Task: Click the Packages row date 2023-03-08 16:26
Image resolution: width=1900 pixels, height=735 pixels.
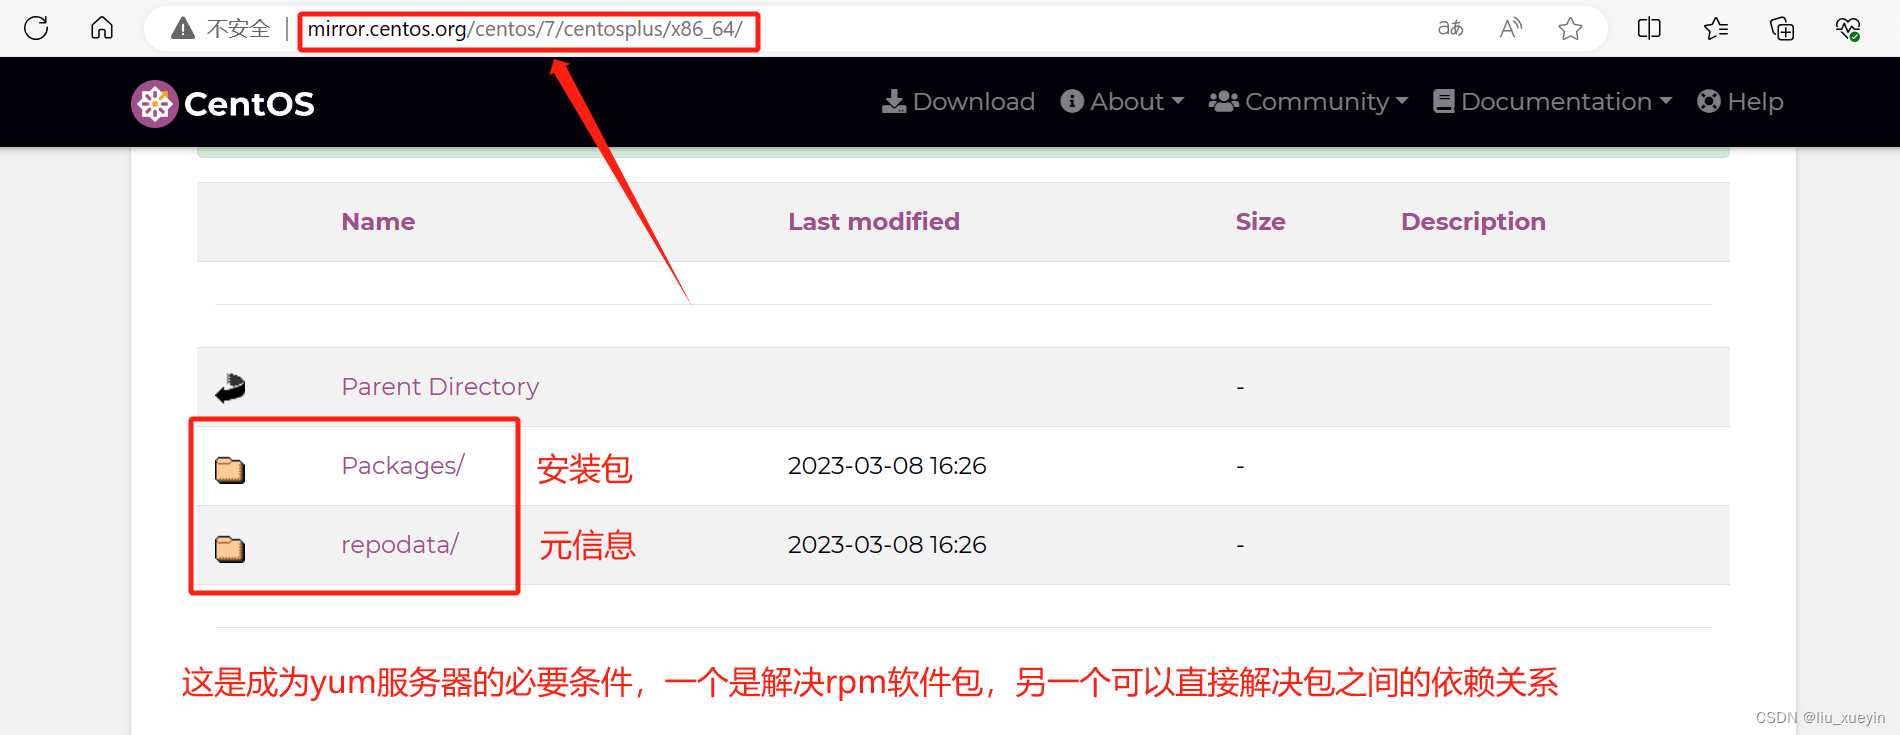Action: pos(887,465)
